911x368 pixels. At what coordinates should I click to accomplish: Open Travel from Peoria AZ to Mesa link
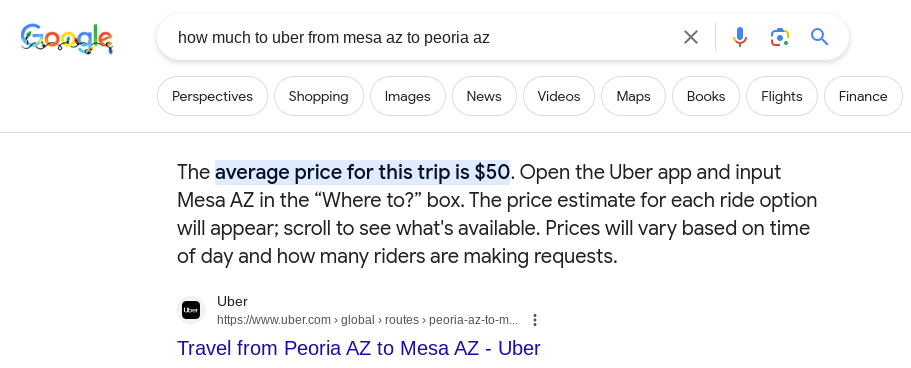coord(358,348)
